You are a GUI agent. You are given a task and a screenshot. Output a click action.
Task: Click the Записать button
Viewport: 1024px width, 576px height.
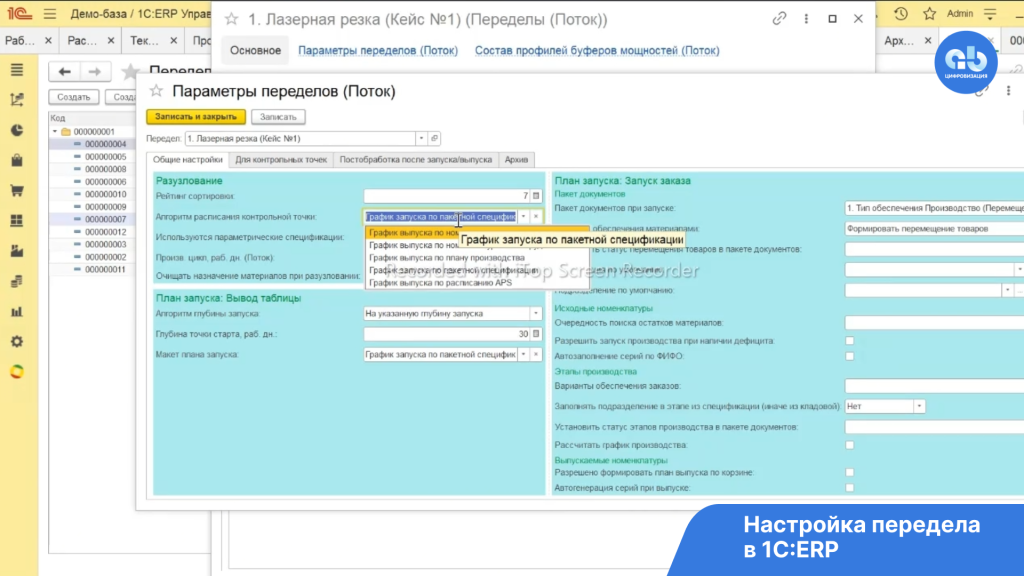[x=278, y=117]
